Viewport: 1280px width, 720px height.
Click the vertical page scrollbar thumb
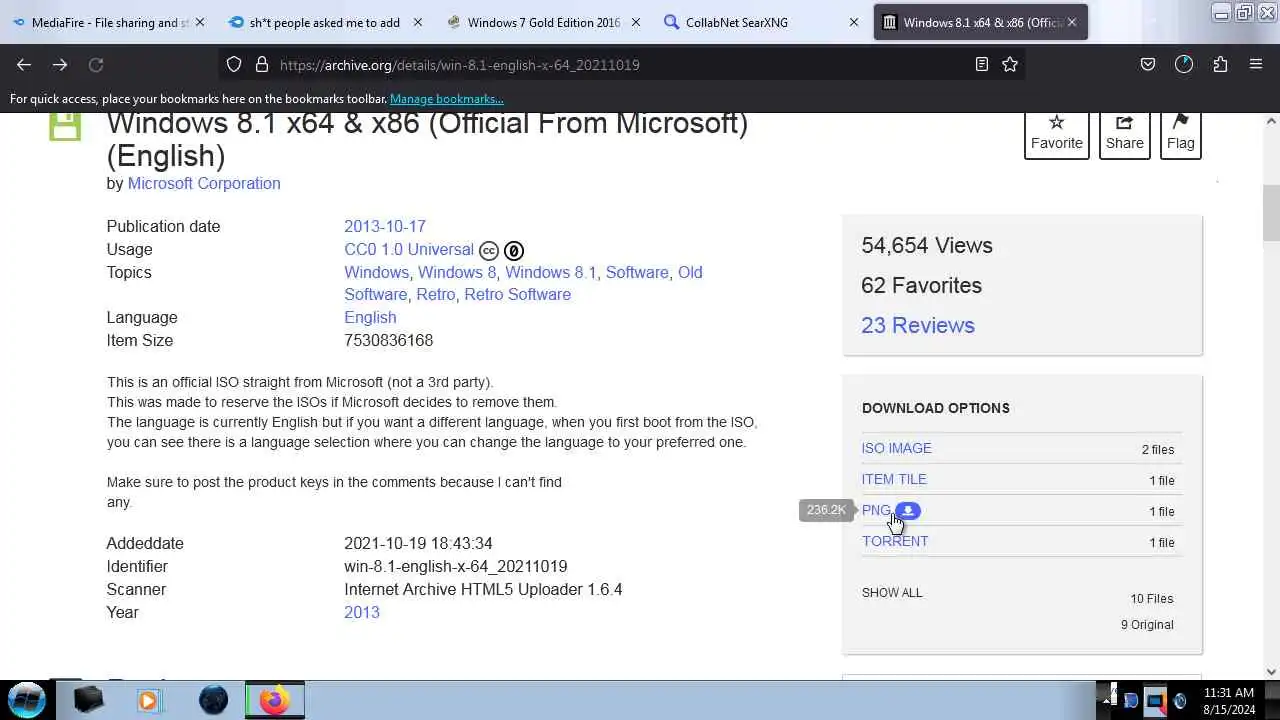point(1271,213)
